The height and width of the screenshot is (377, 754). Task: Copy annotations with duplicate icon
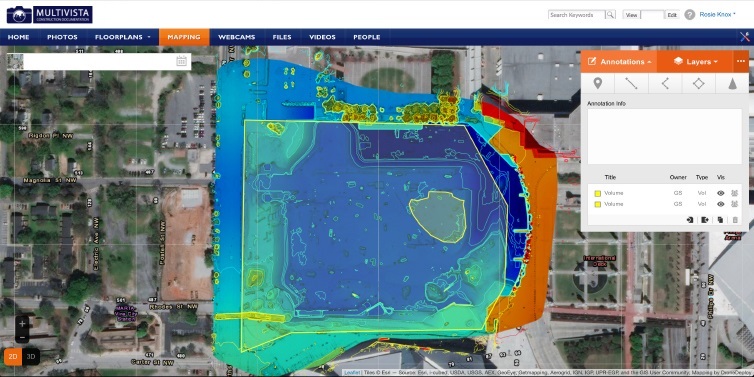720,220
